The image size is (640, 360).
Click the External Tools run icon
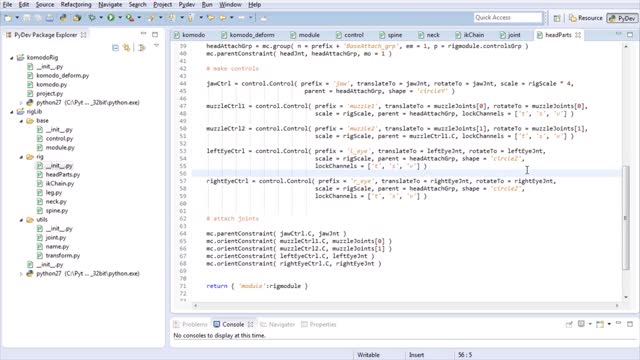130,18
